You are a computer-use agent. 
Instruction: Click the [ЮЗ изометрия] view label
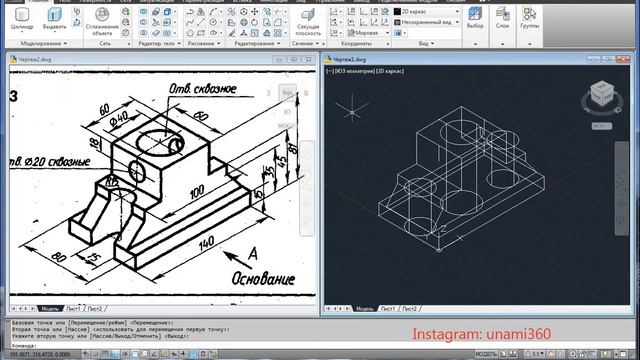click(354, 71)
